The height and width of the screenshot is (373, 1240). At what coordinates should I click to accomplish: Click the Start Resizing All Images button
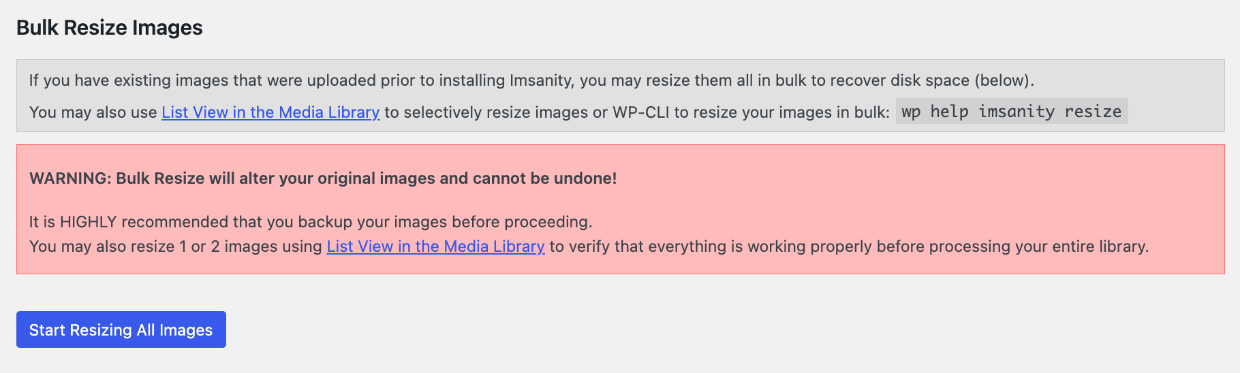tap(121, 330)
